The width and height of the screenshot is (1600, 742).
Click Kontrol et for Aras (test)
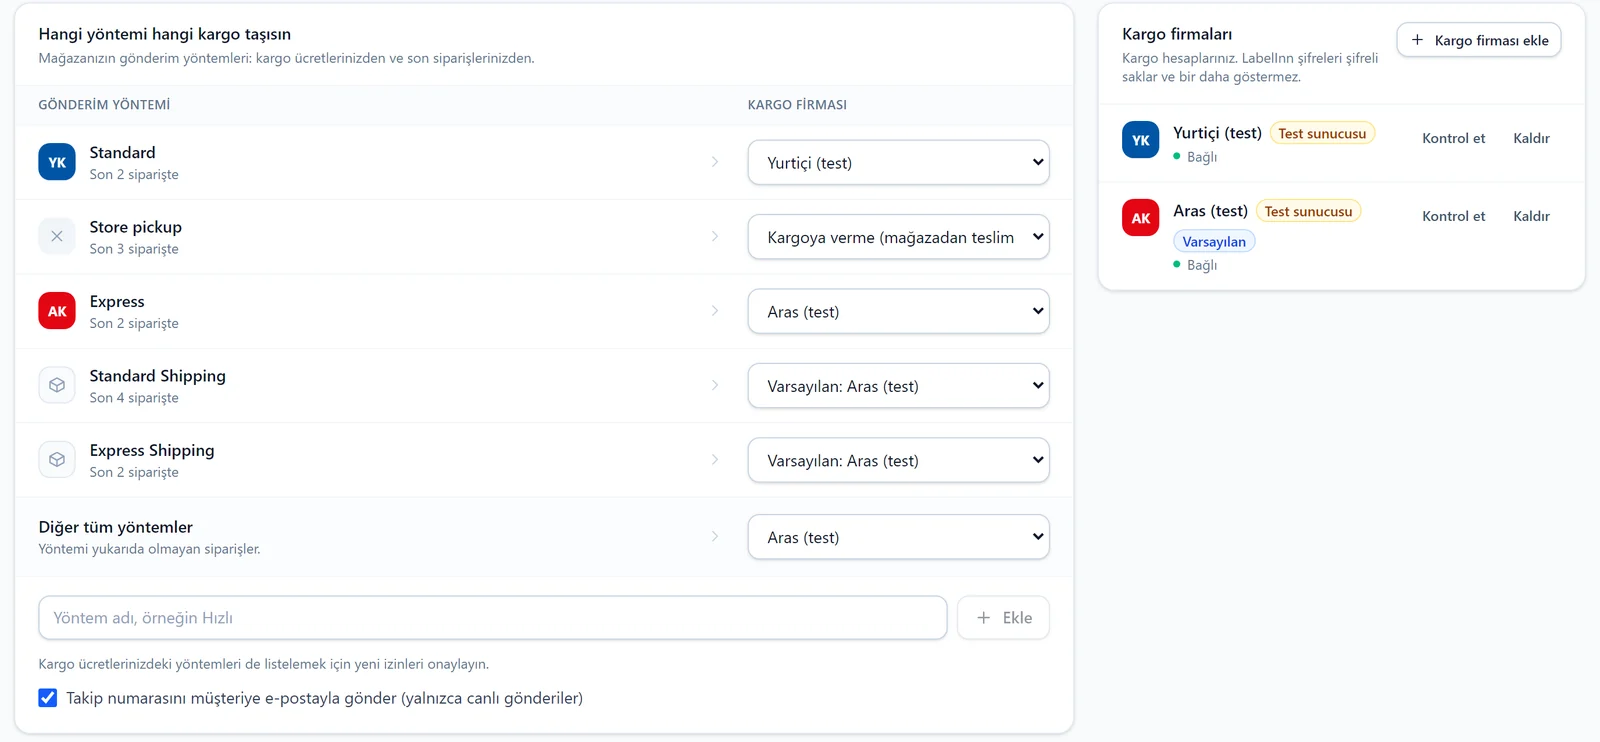1453,216
